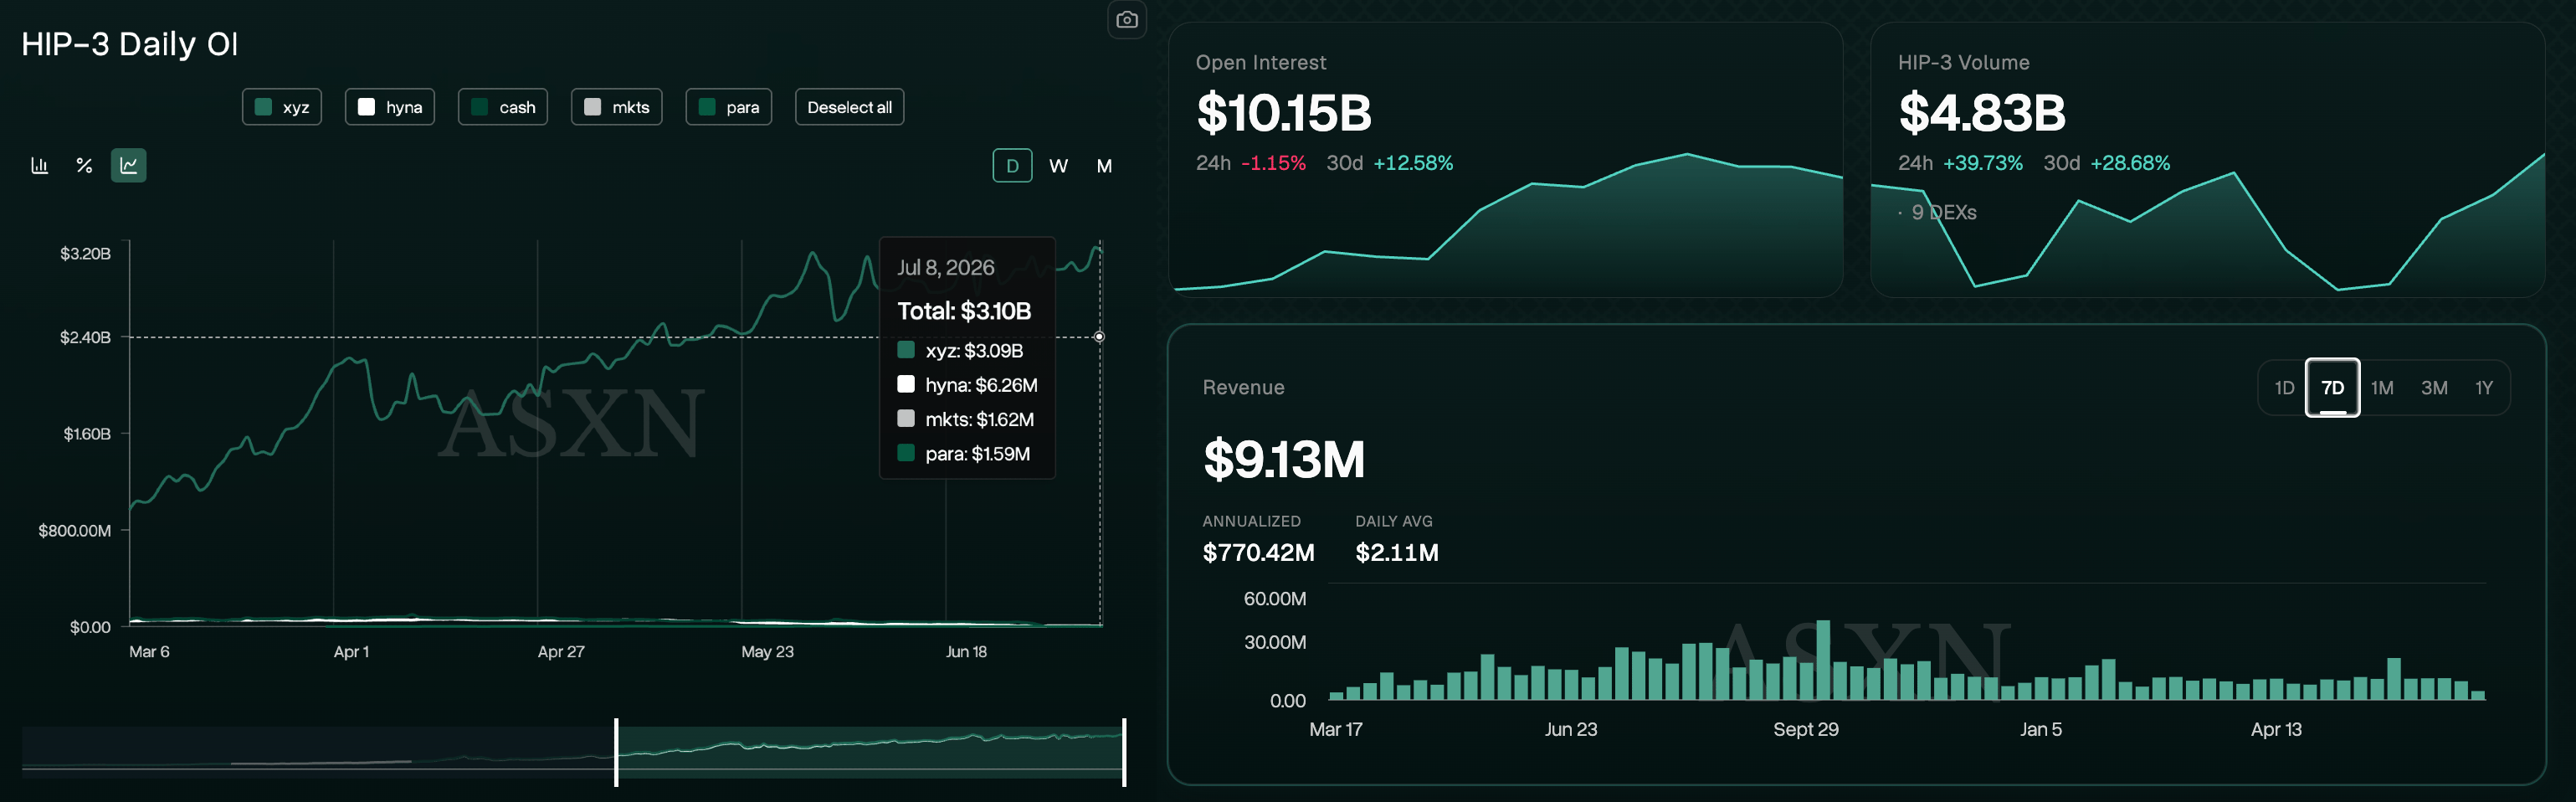
Task: Click the 9 DEXs label
Action: point(1944,213)
